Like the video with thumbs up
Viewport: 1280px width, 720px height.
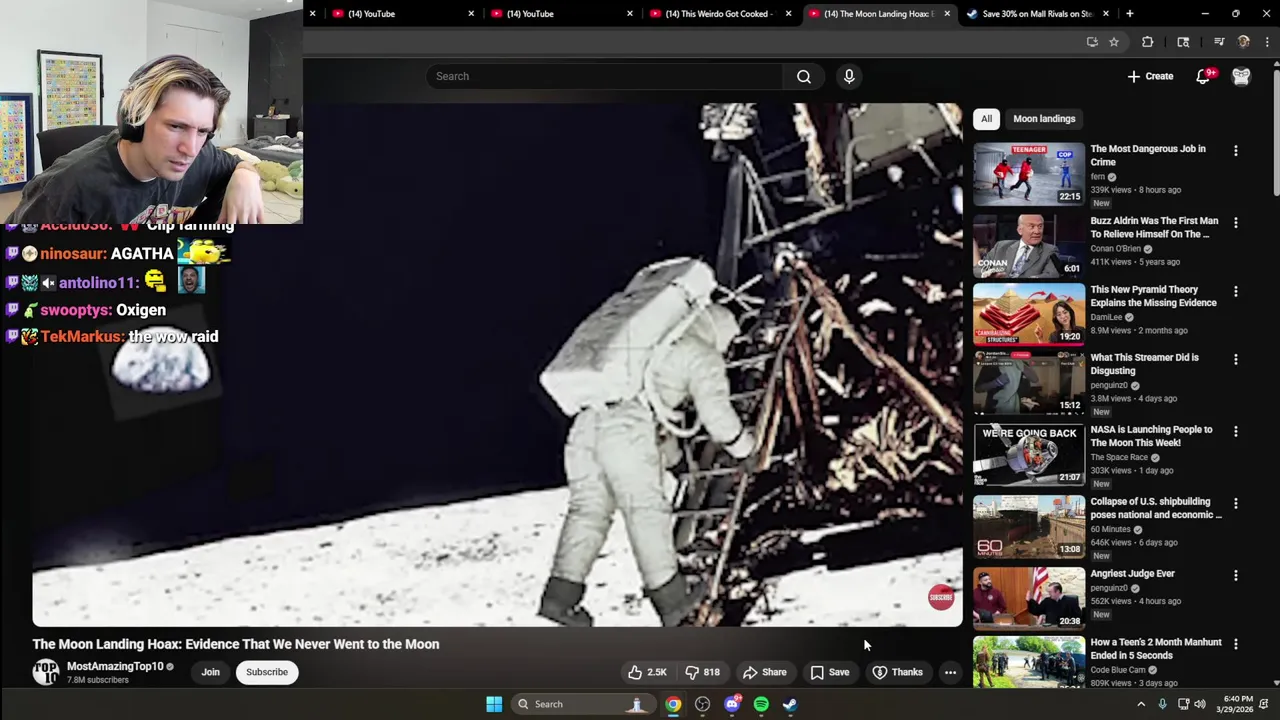647,672
